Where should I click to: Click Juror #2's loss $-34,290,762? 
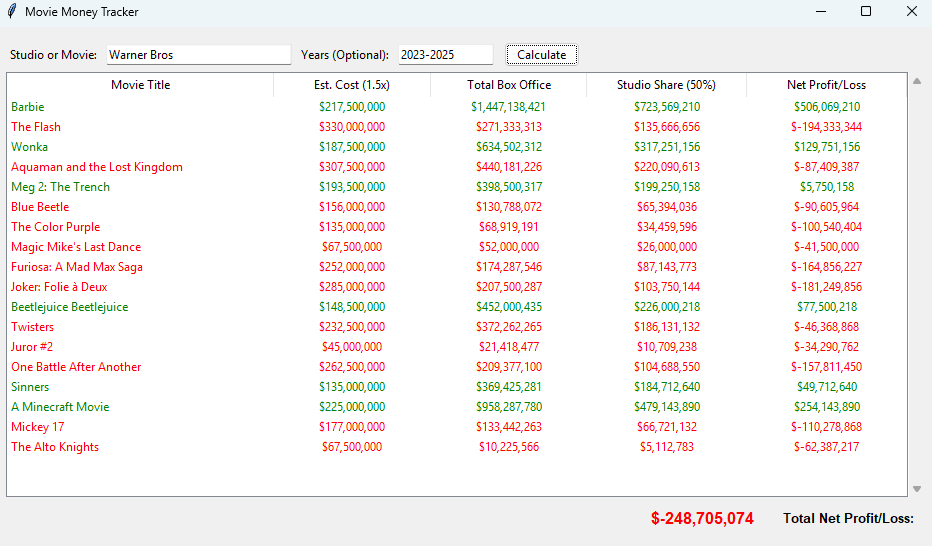[826, 347]
